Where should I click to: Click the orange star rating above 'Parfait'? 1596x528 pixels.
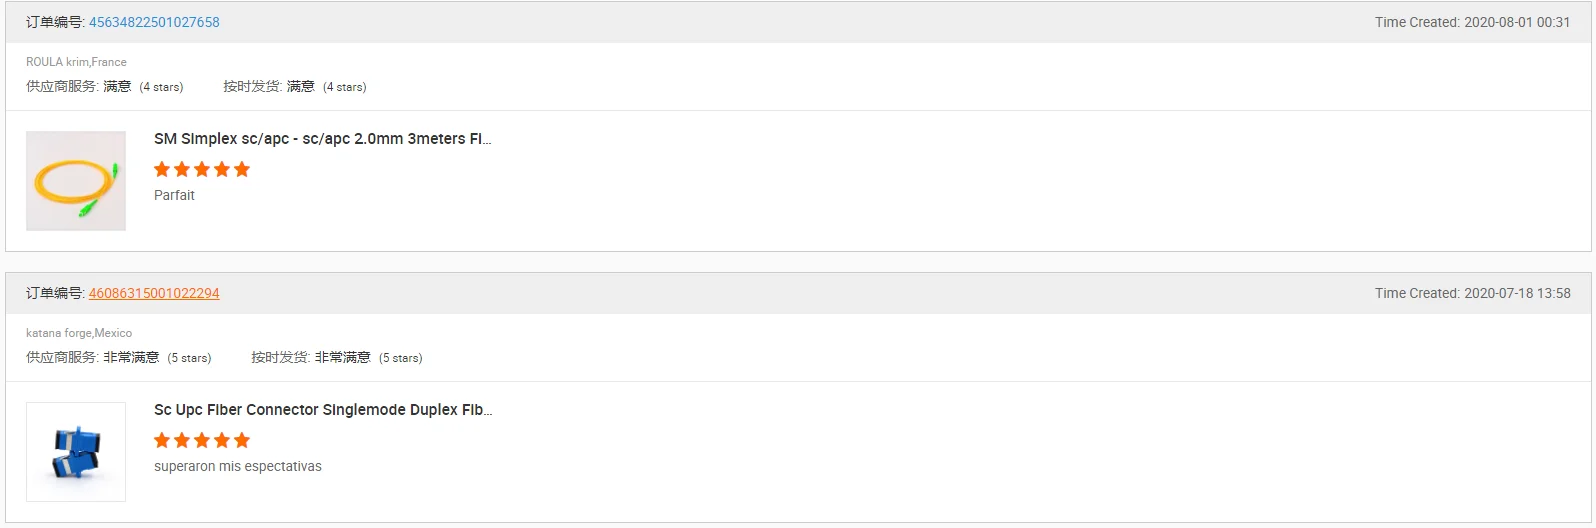[202, 169]
